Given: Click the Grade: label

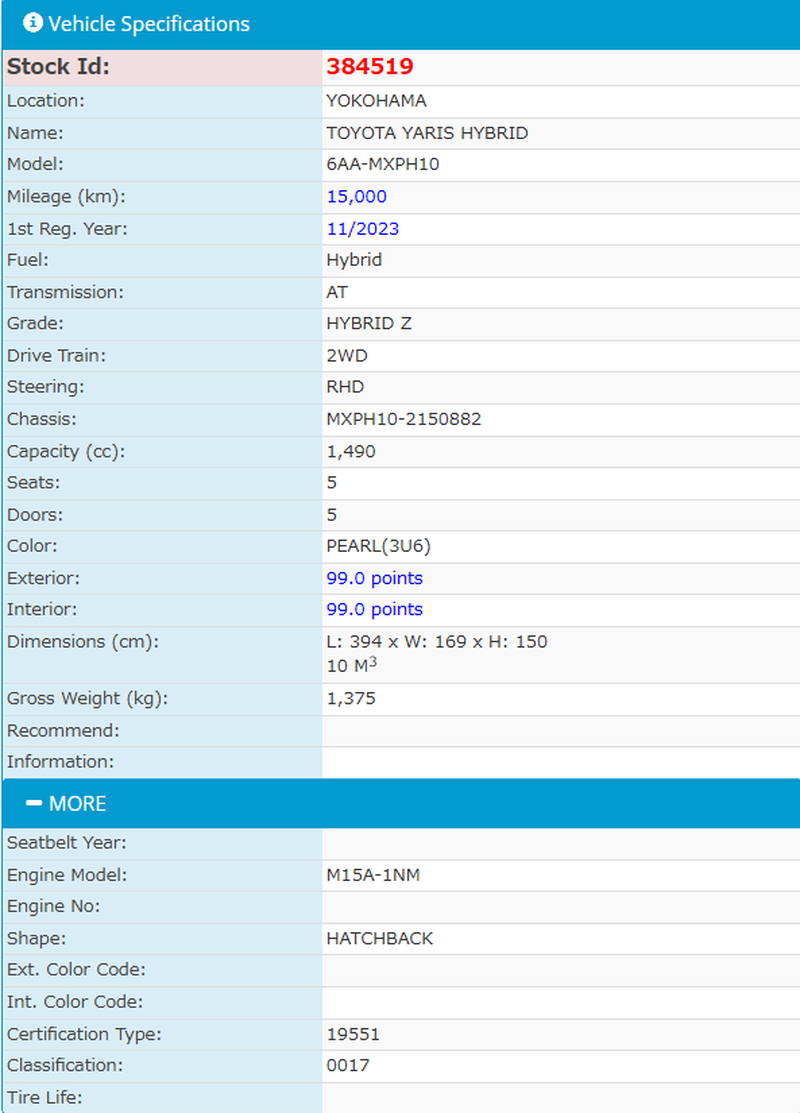Looking at the screenshot, I should (35, 323).
